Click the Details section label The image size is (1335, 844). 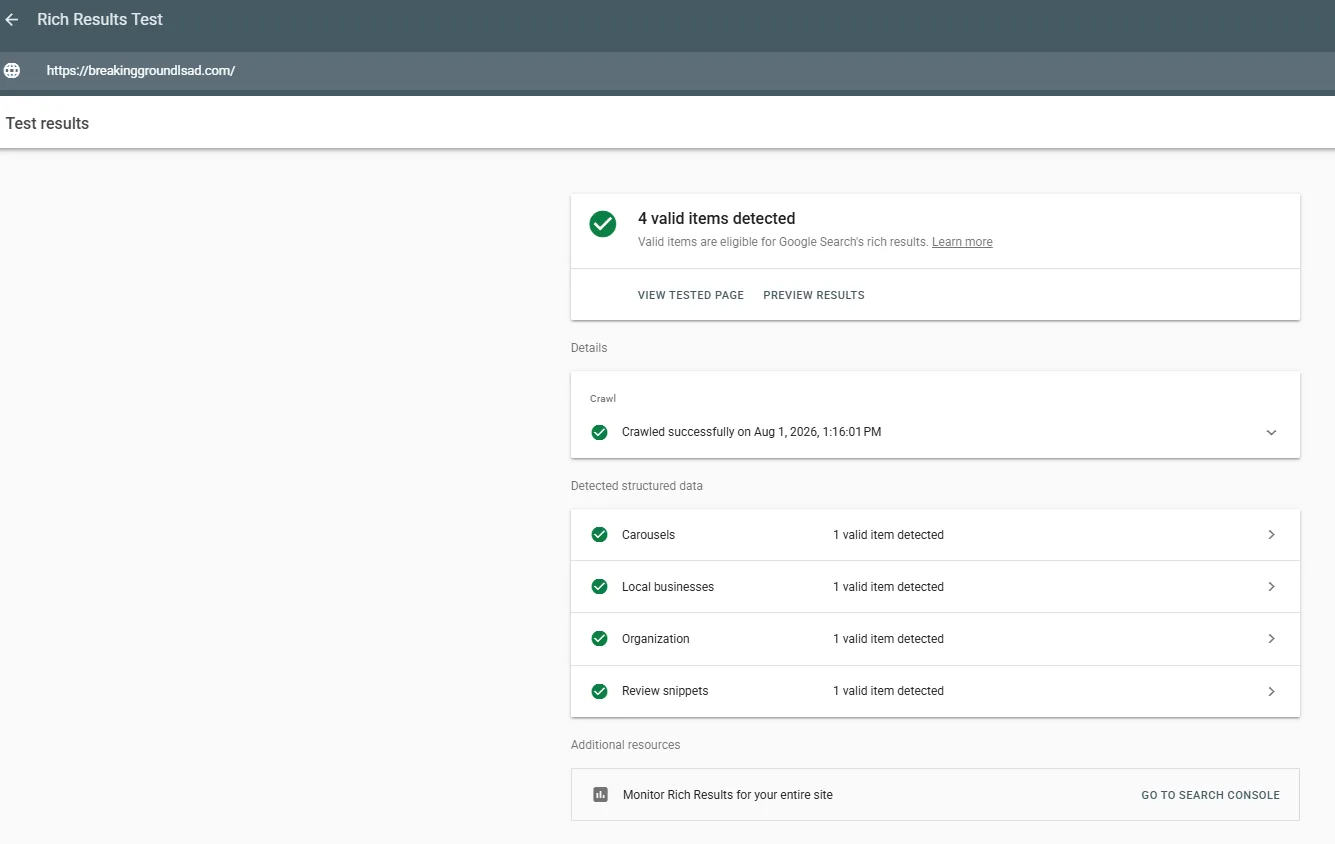pyautogui.click(x=589, y=348)
